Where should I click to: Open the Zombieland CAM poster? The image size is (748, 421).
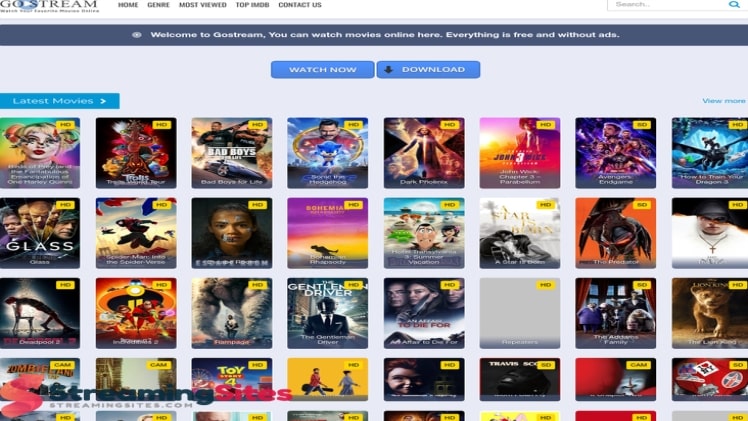(40, 380)
